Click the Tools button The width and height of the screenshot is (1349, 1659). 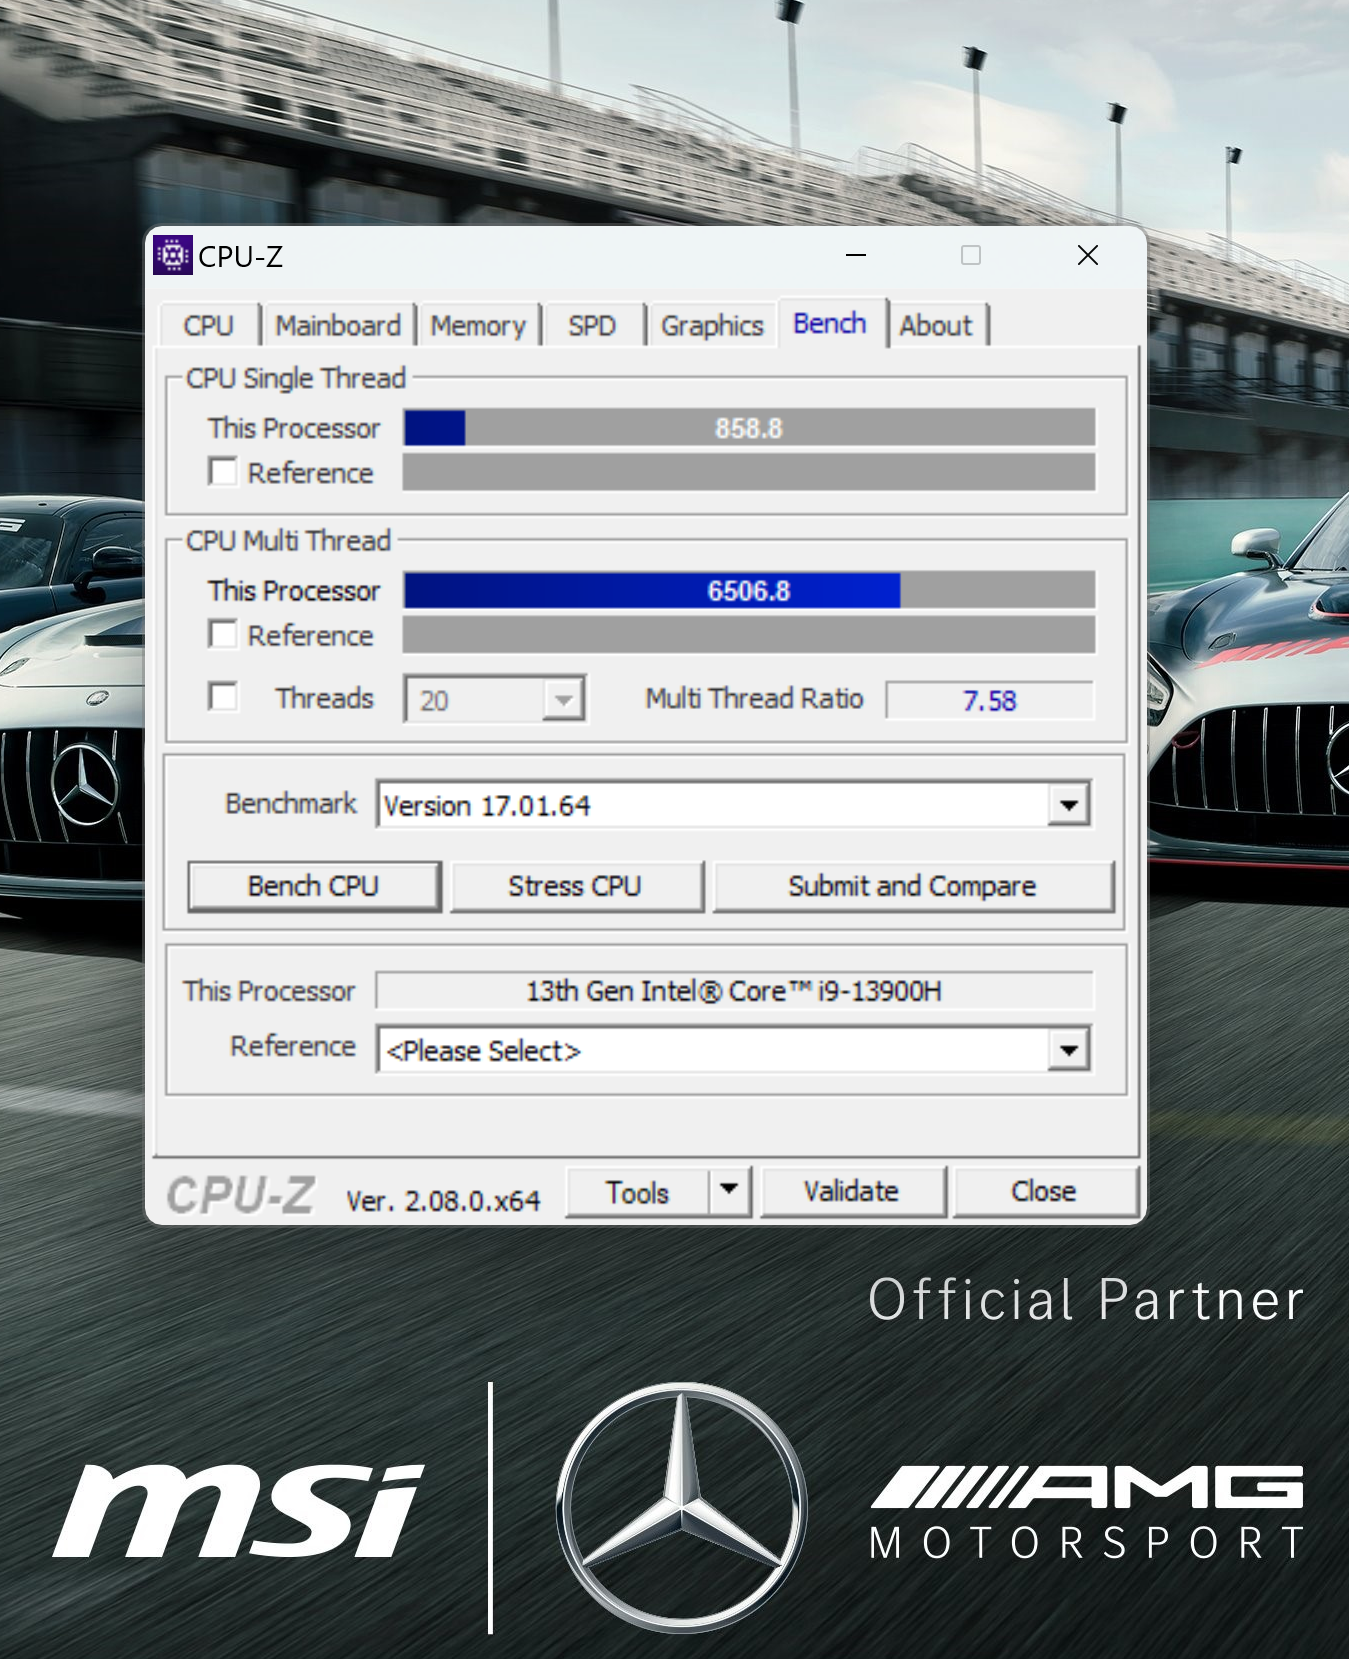[x=638, y=1191]
